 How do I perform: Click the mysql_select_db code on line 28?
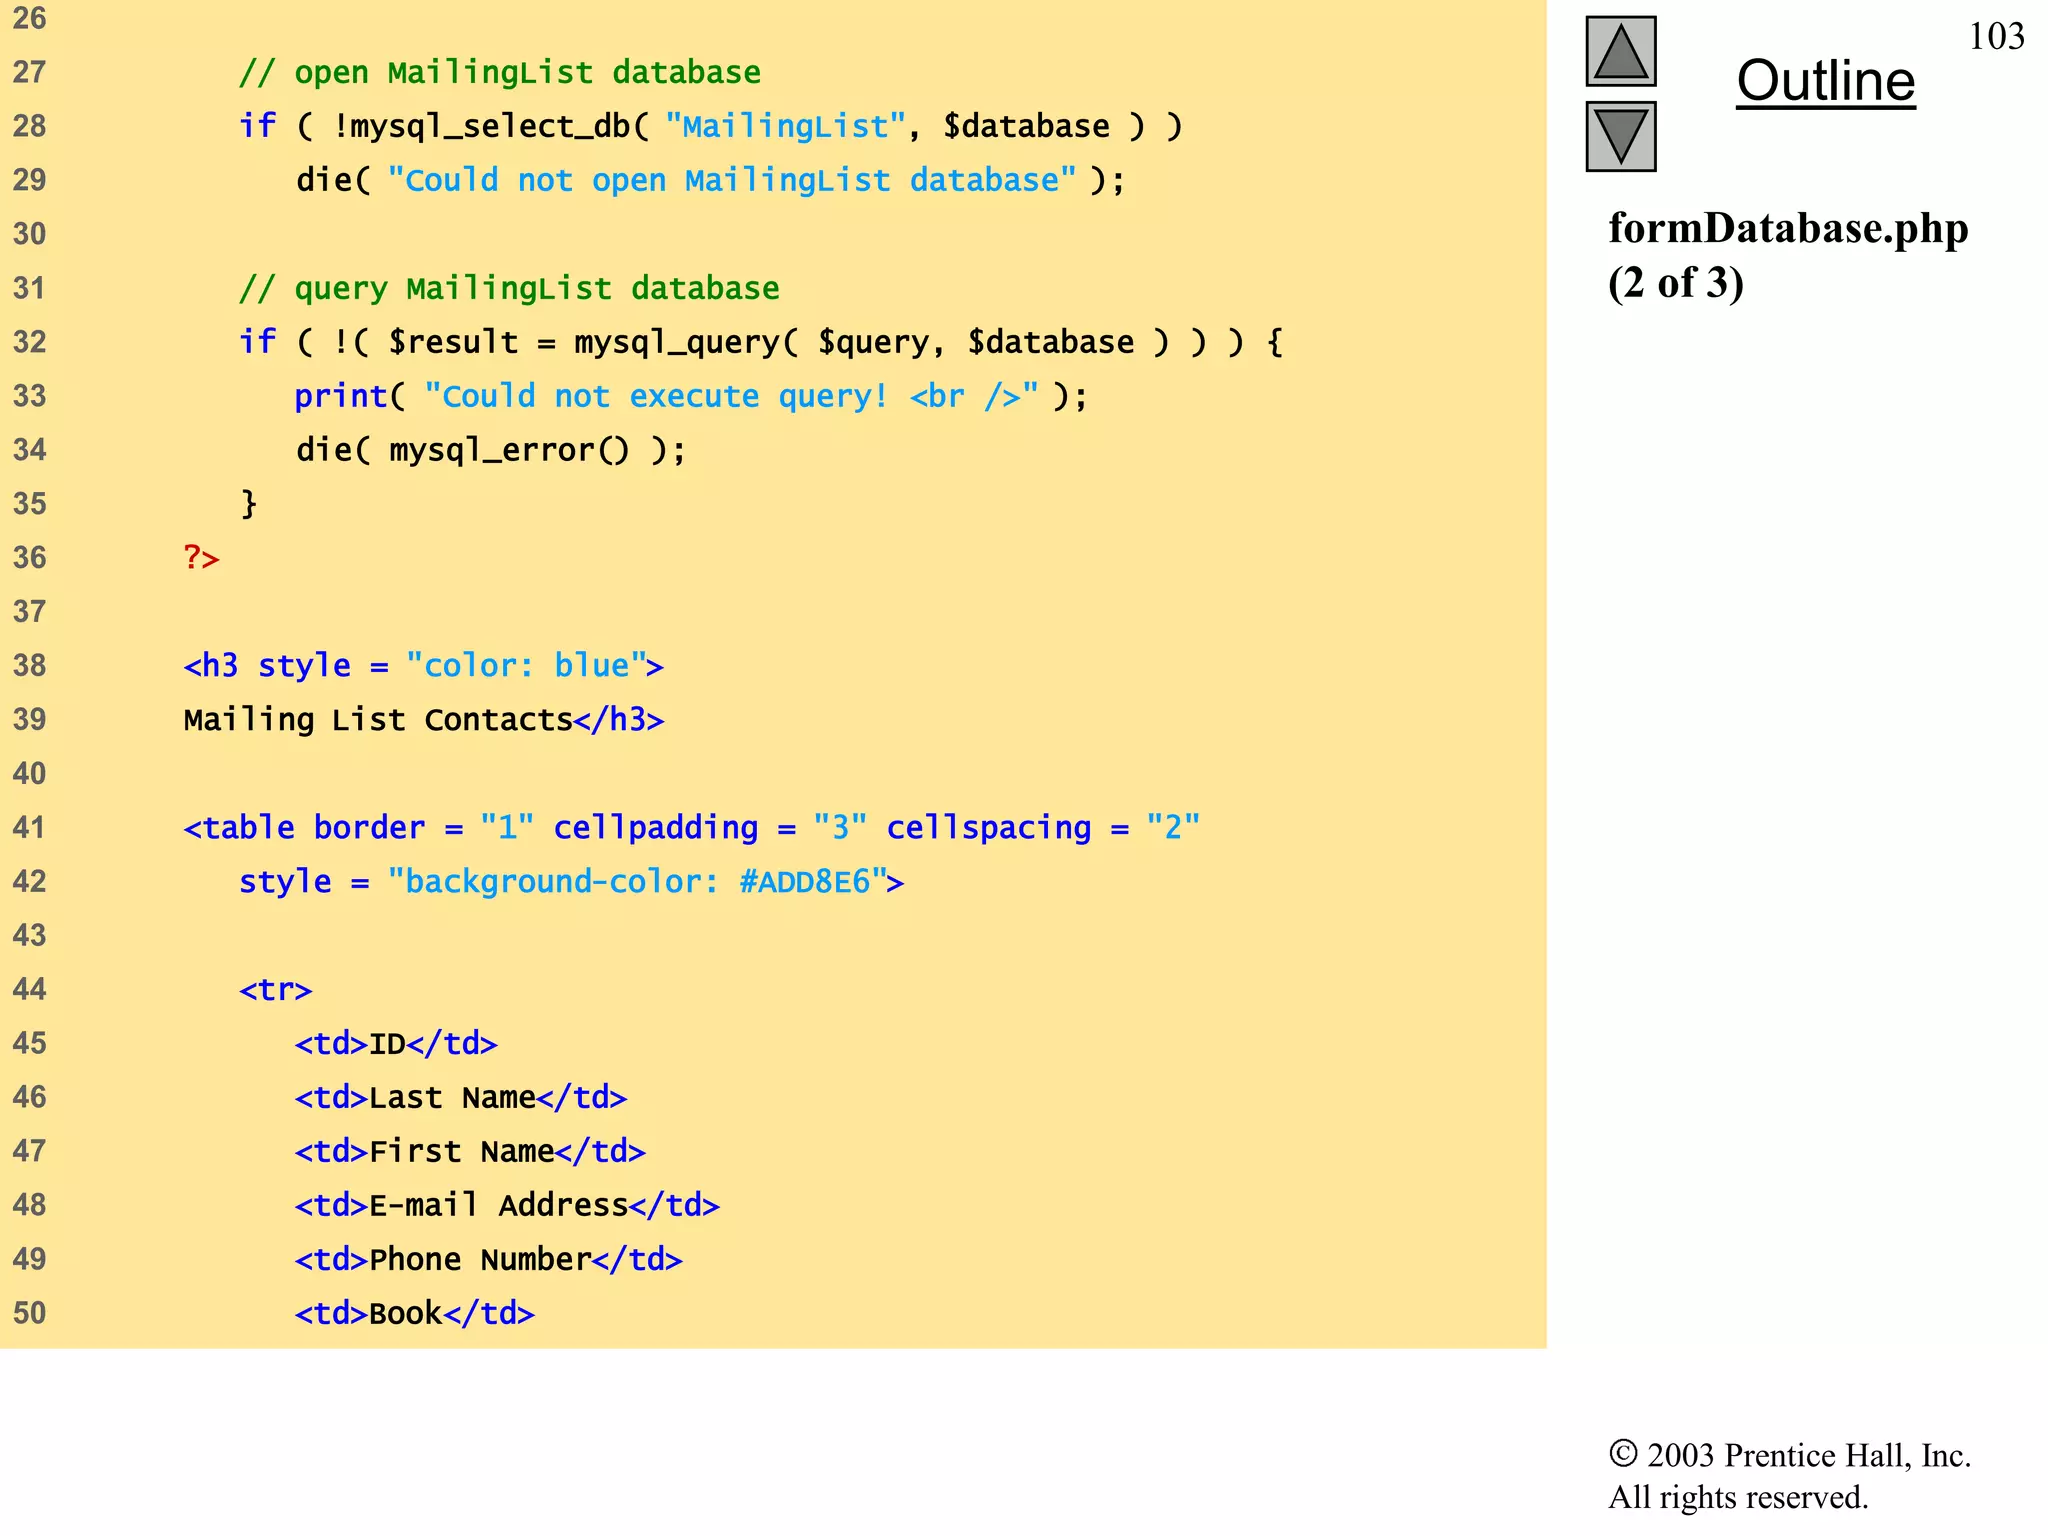point(711,127)
